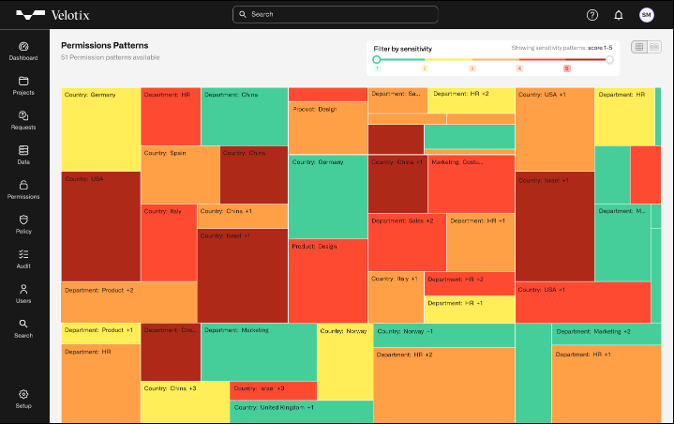Open the Country: Spain tile
This screenshot has width=674, height=424.
point(180,175)
